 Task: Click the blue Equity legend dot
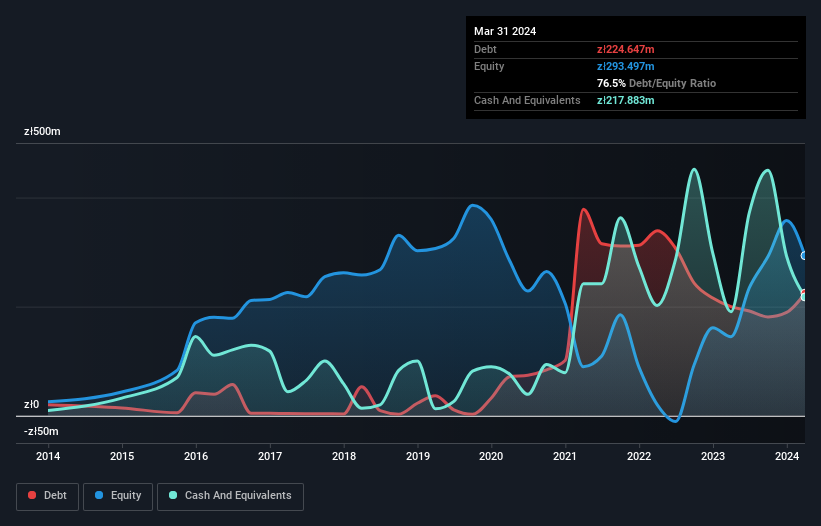(99, 495)
